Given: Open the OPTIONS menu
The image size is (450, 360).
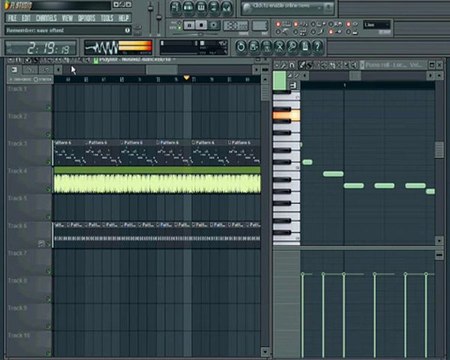Looking at the screenshot, I should 87,18.
